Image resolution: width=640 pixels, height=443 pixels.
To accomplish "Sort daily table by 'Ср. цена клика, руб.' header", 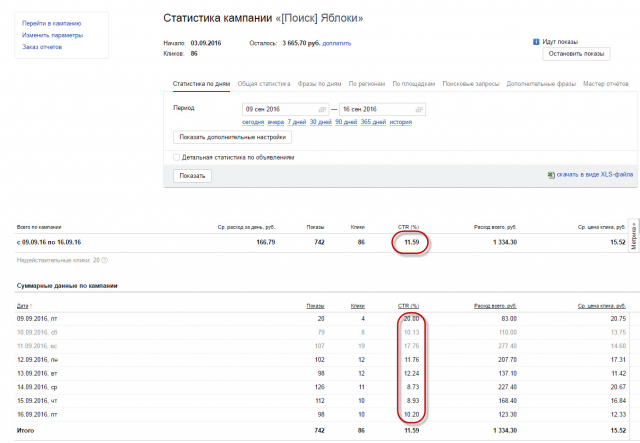I will [602, 306].
